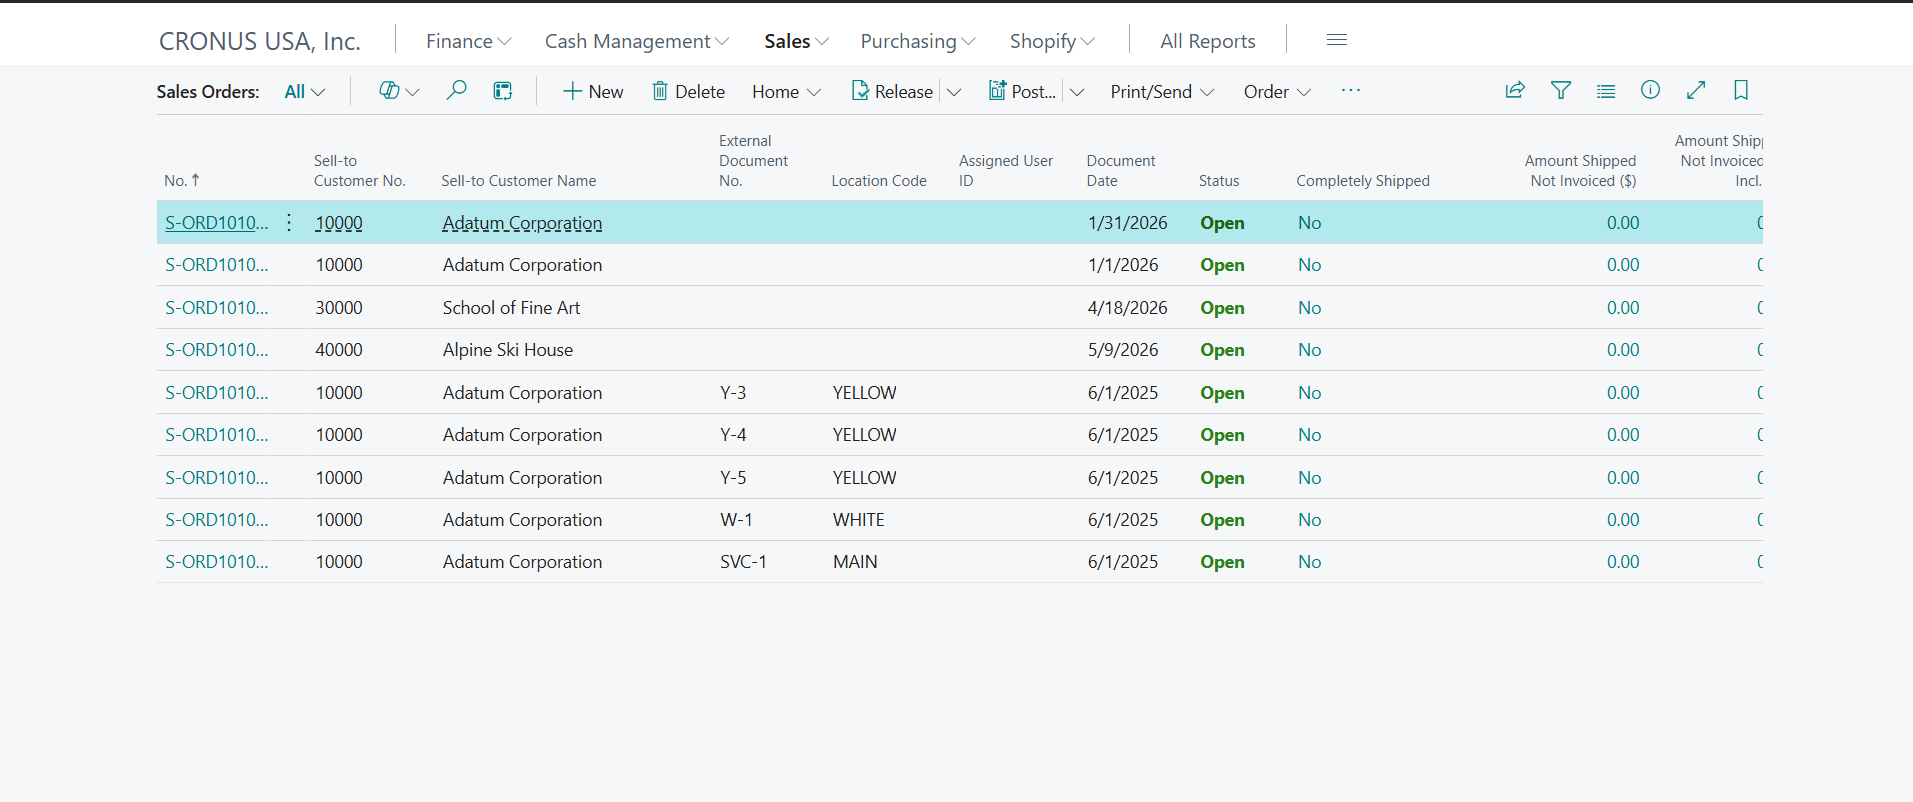Open the Sales menu

[796, 41]
